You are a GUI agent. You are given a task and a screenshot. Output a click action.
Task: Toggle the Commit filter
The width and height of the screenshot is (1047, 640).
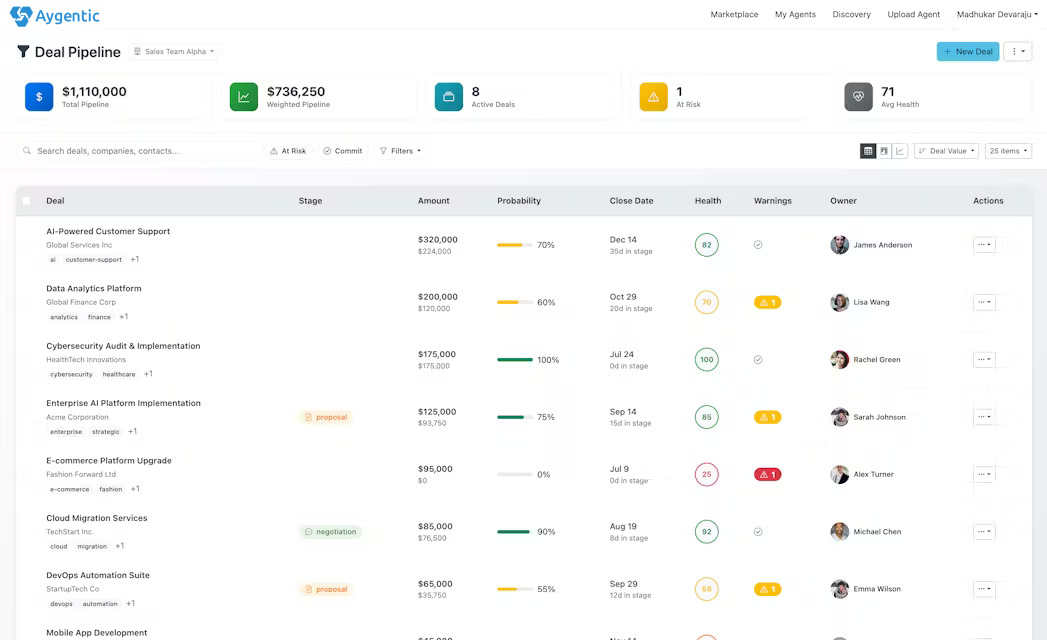(x=343, y=151)
